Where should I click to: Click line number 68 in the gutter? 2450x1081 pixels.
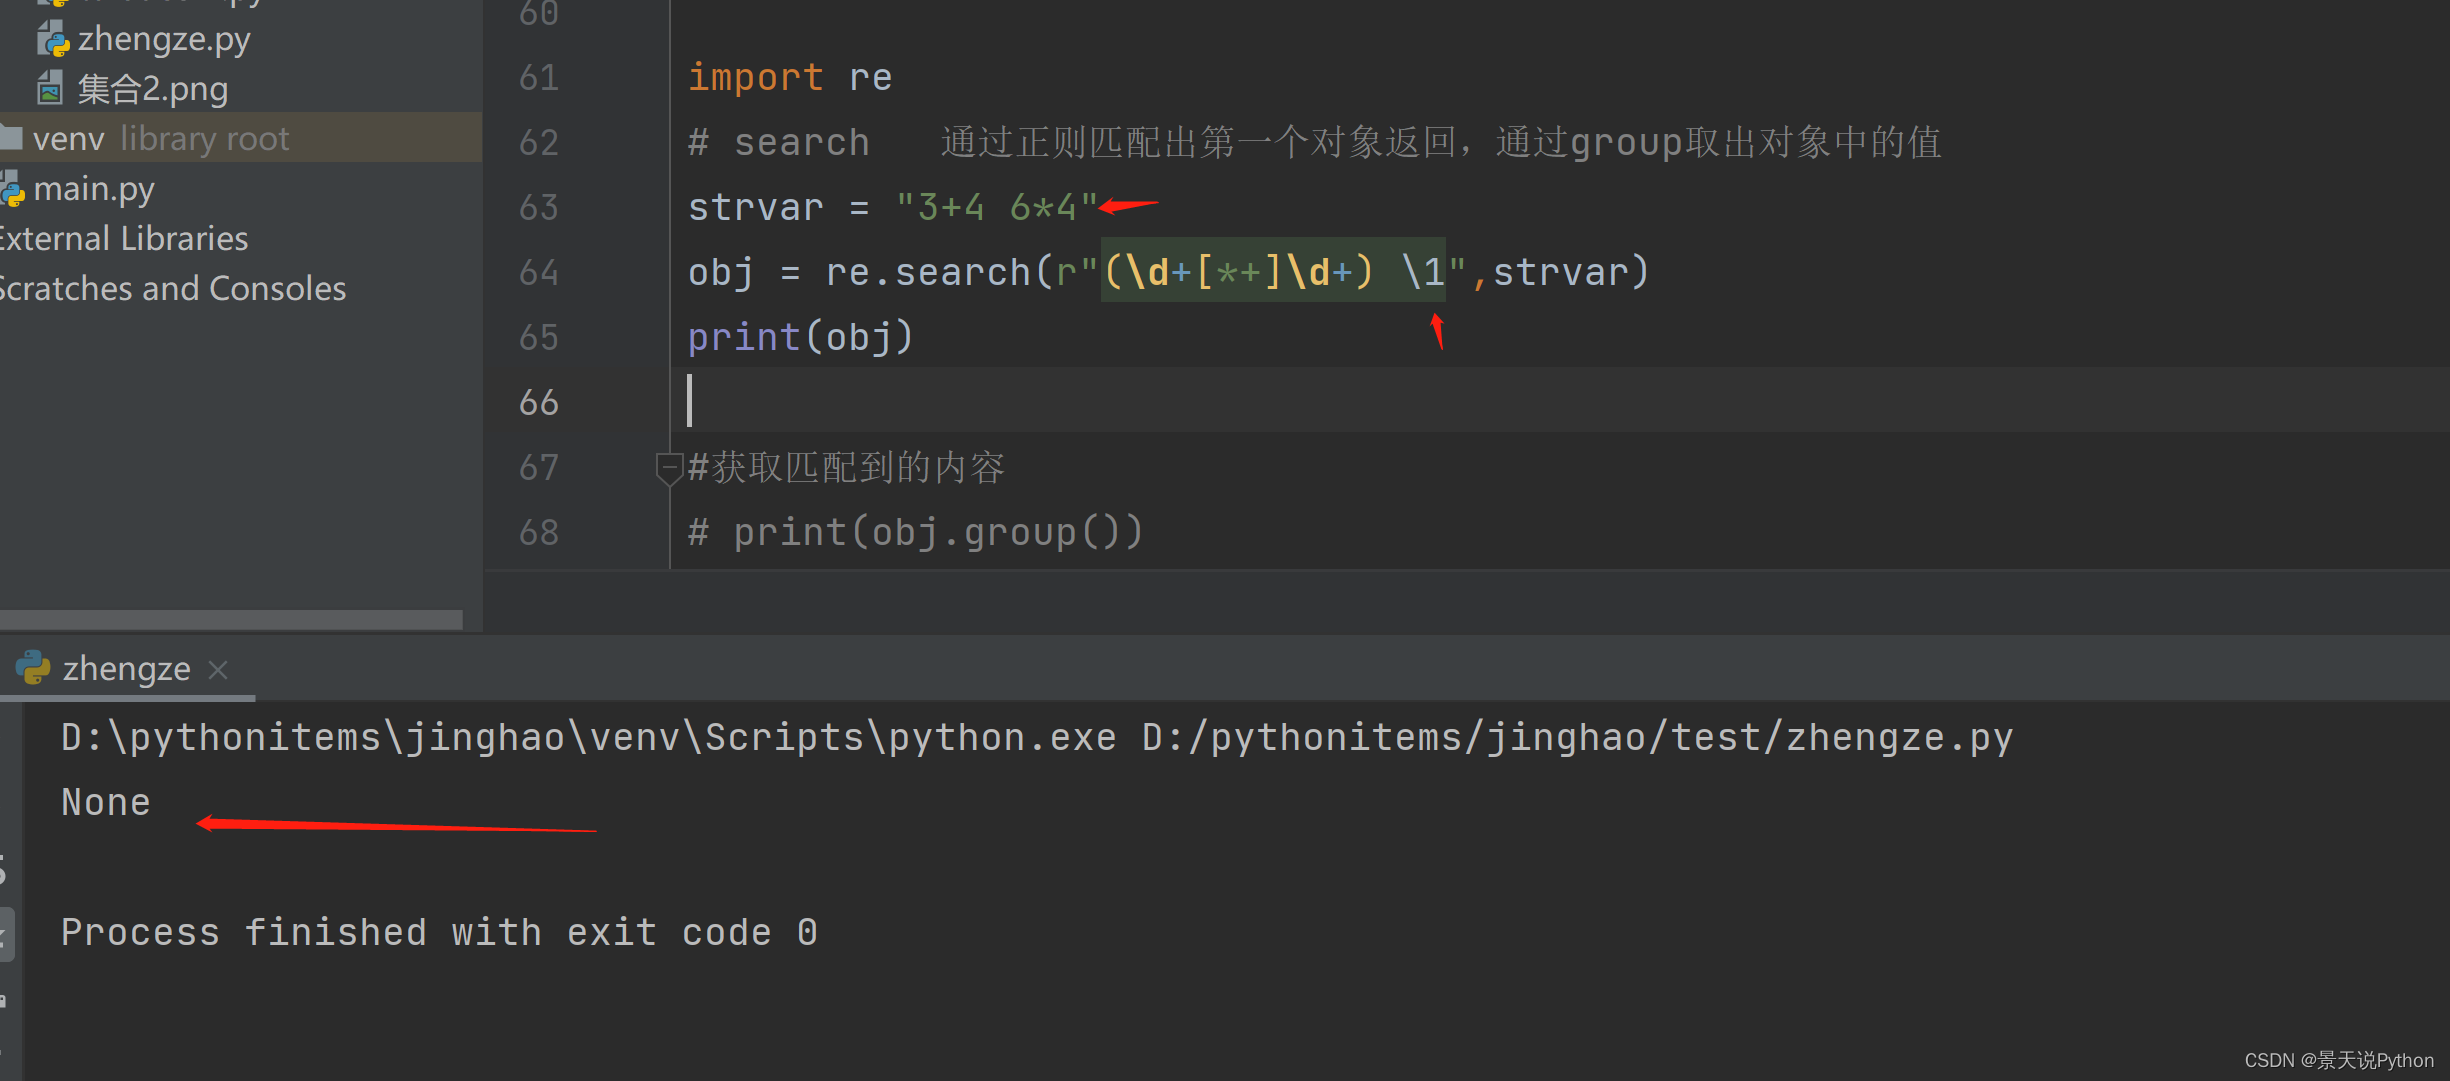[x=538, y=532]
